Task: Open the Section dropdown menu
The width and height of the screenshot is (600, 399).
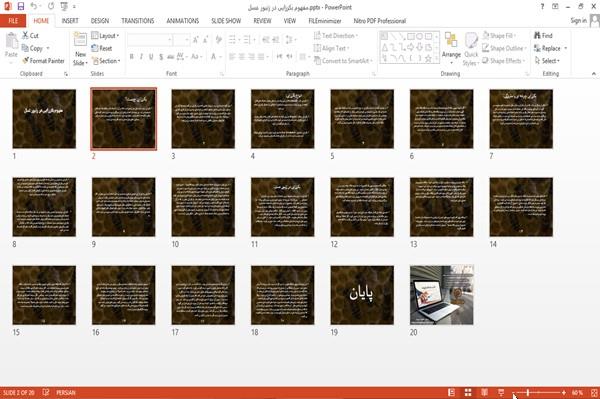Action: (x=106, y=61)
